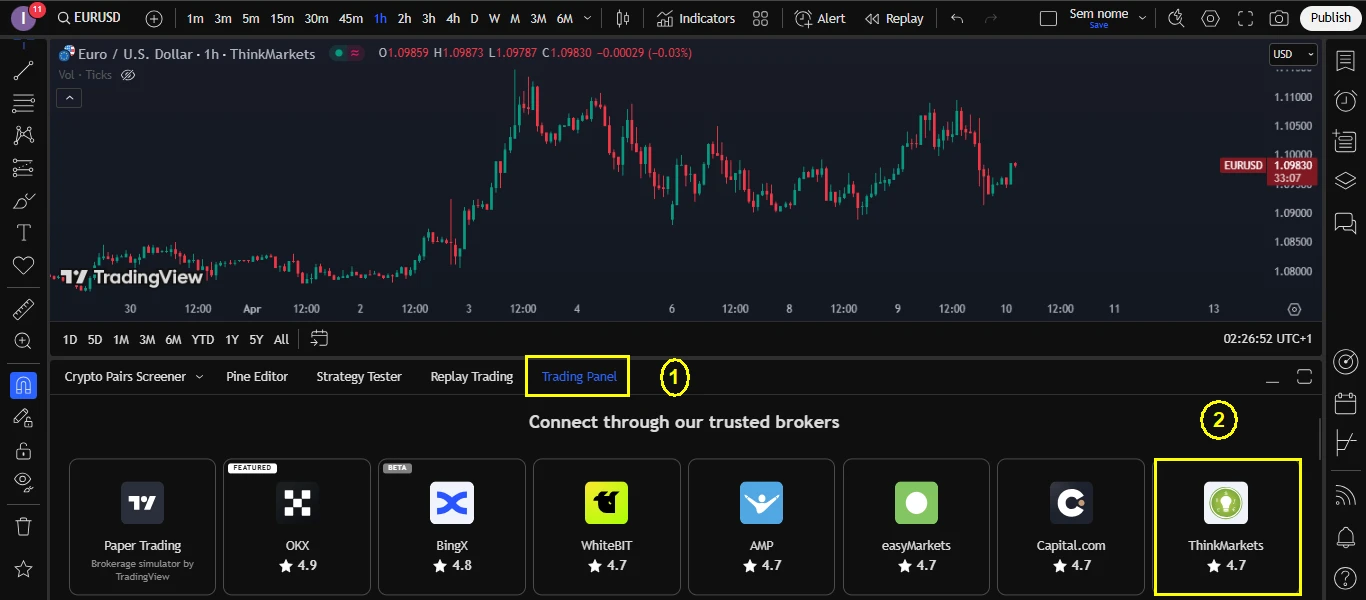Create a new Alert

[x=819, y=18]
